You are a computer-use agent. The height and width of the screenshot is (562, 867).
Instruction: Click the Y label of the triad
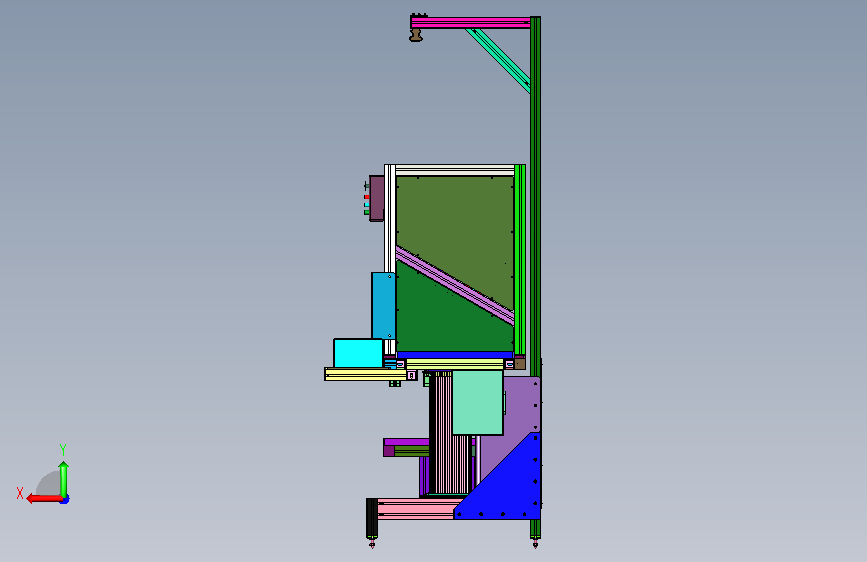(63, 450)
